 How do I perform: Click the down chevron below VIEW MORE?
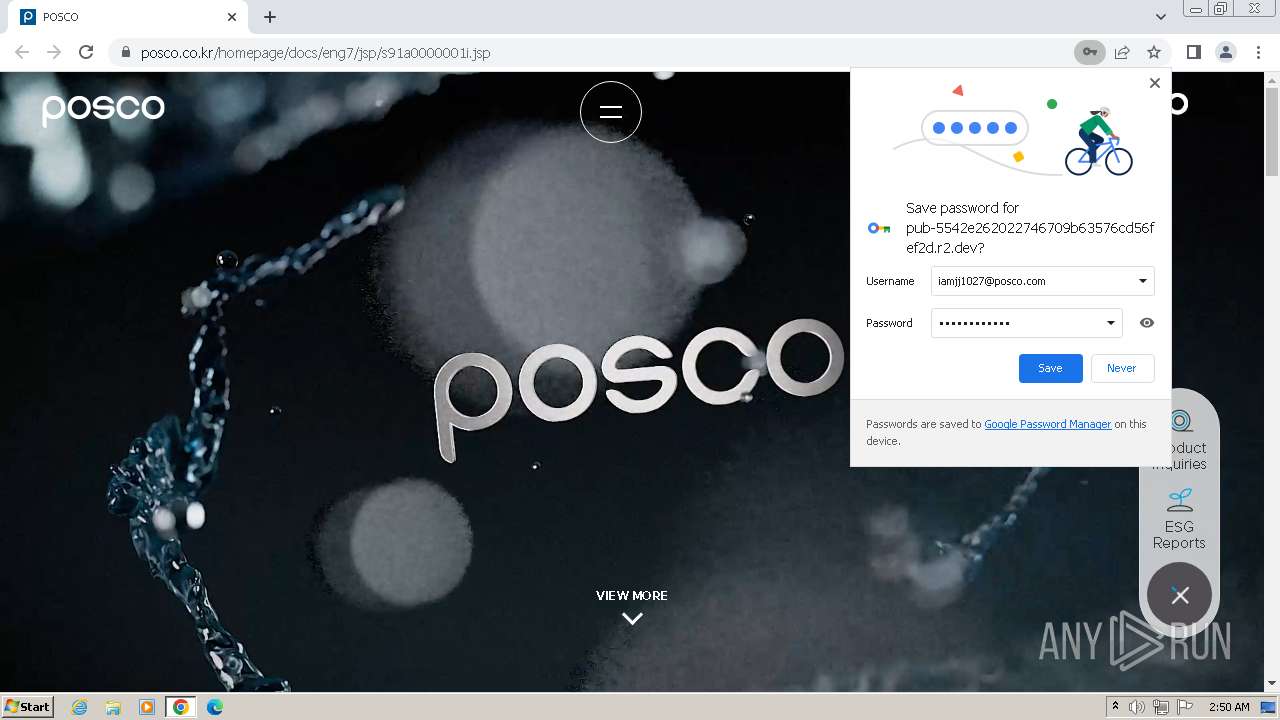pos(632,619)
